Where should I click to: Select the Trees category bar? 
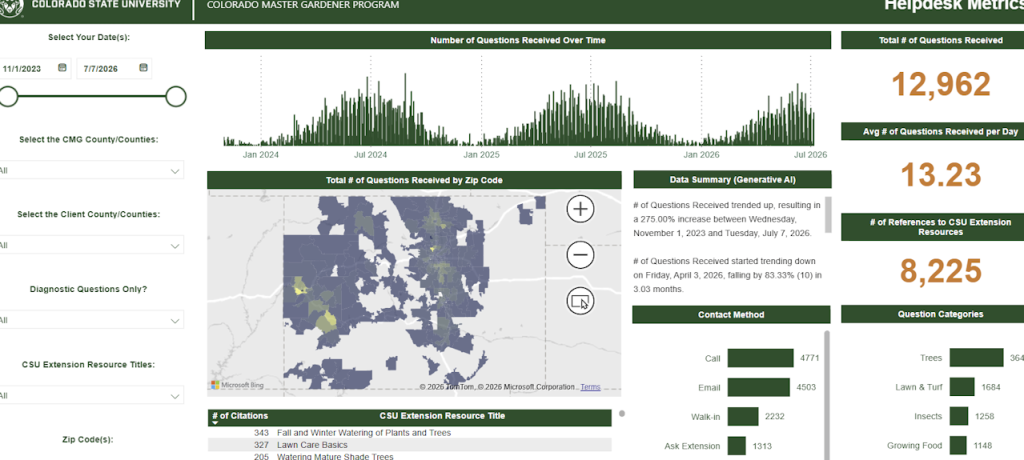click(976, 357)
